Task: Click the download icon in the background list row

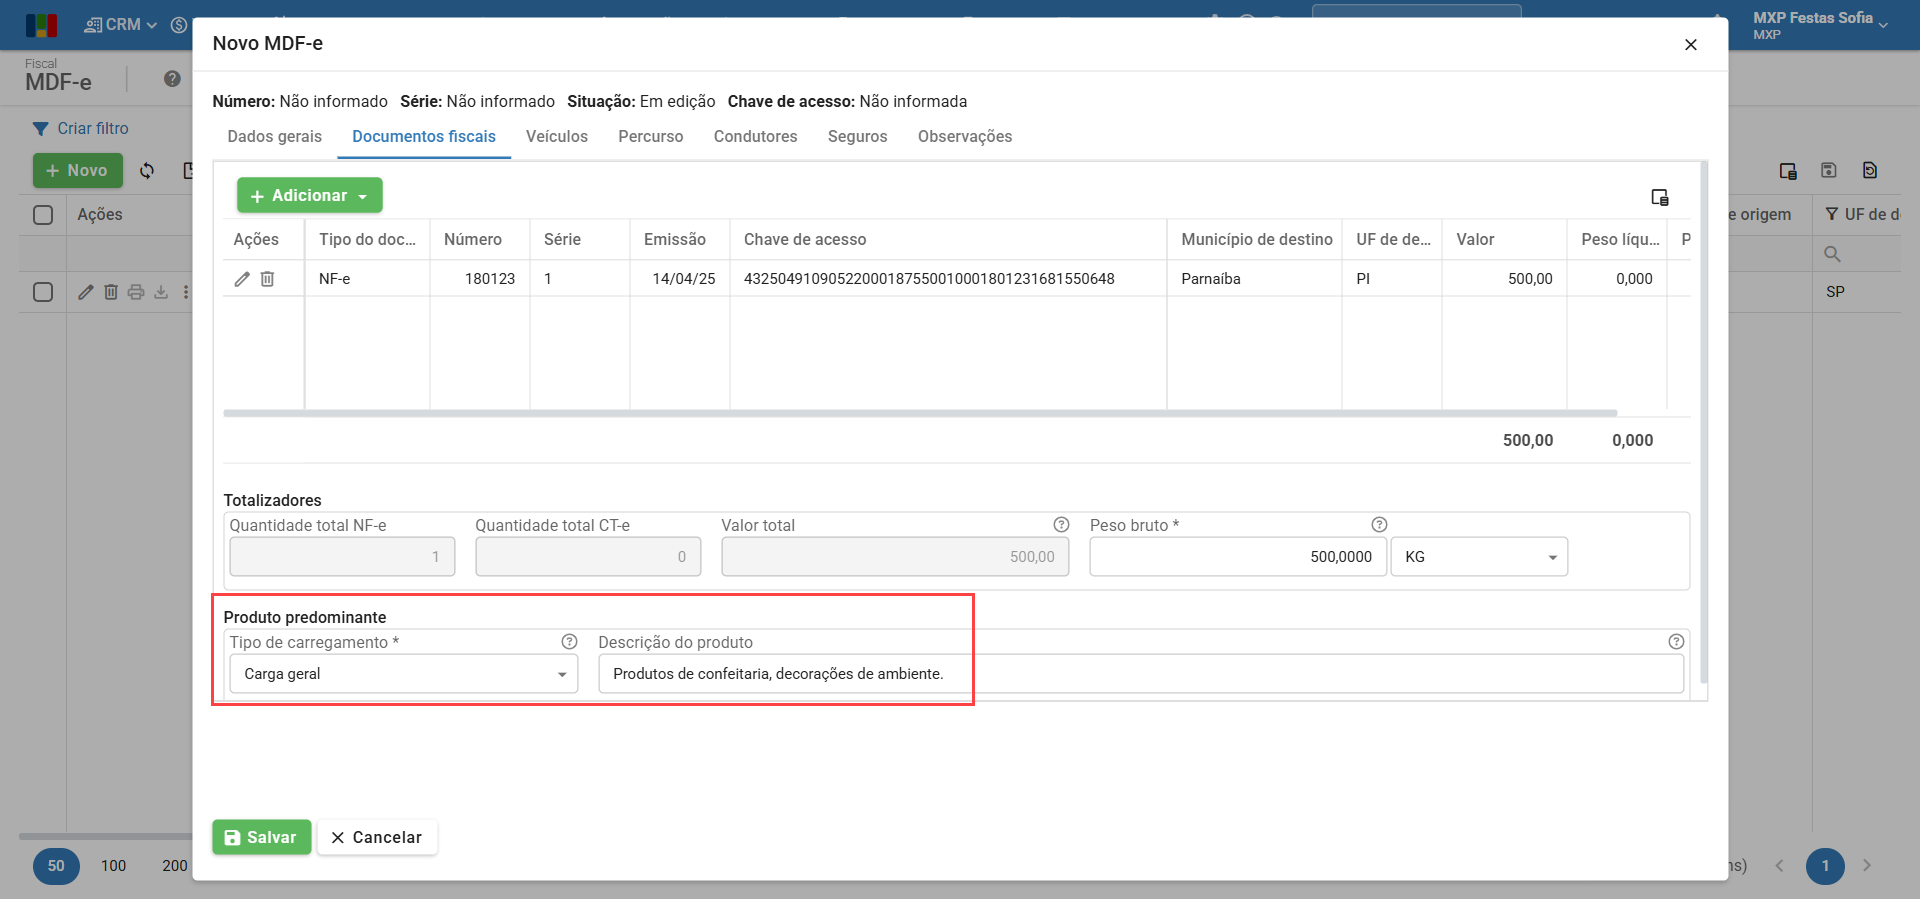Action: click(x=161, y=292)
